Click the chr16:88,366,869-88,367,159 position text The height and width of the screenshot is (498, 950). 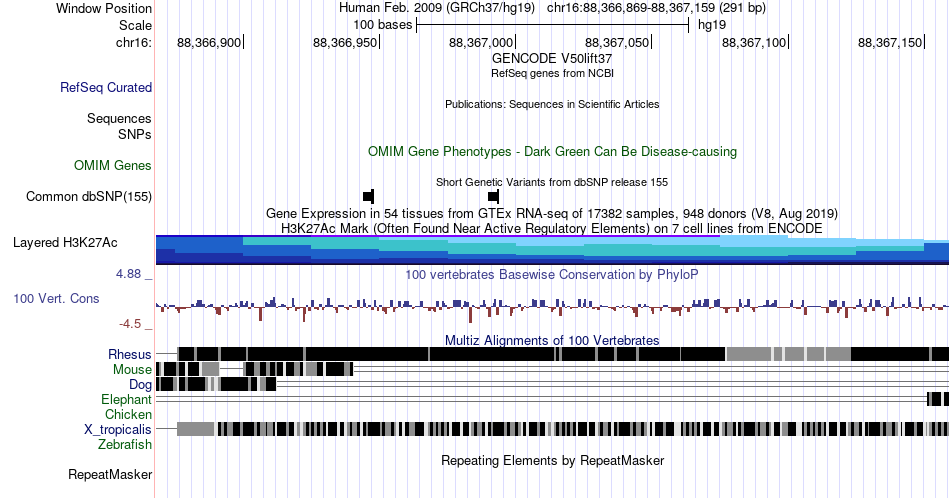pos(656,8)
